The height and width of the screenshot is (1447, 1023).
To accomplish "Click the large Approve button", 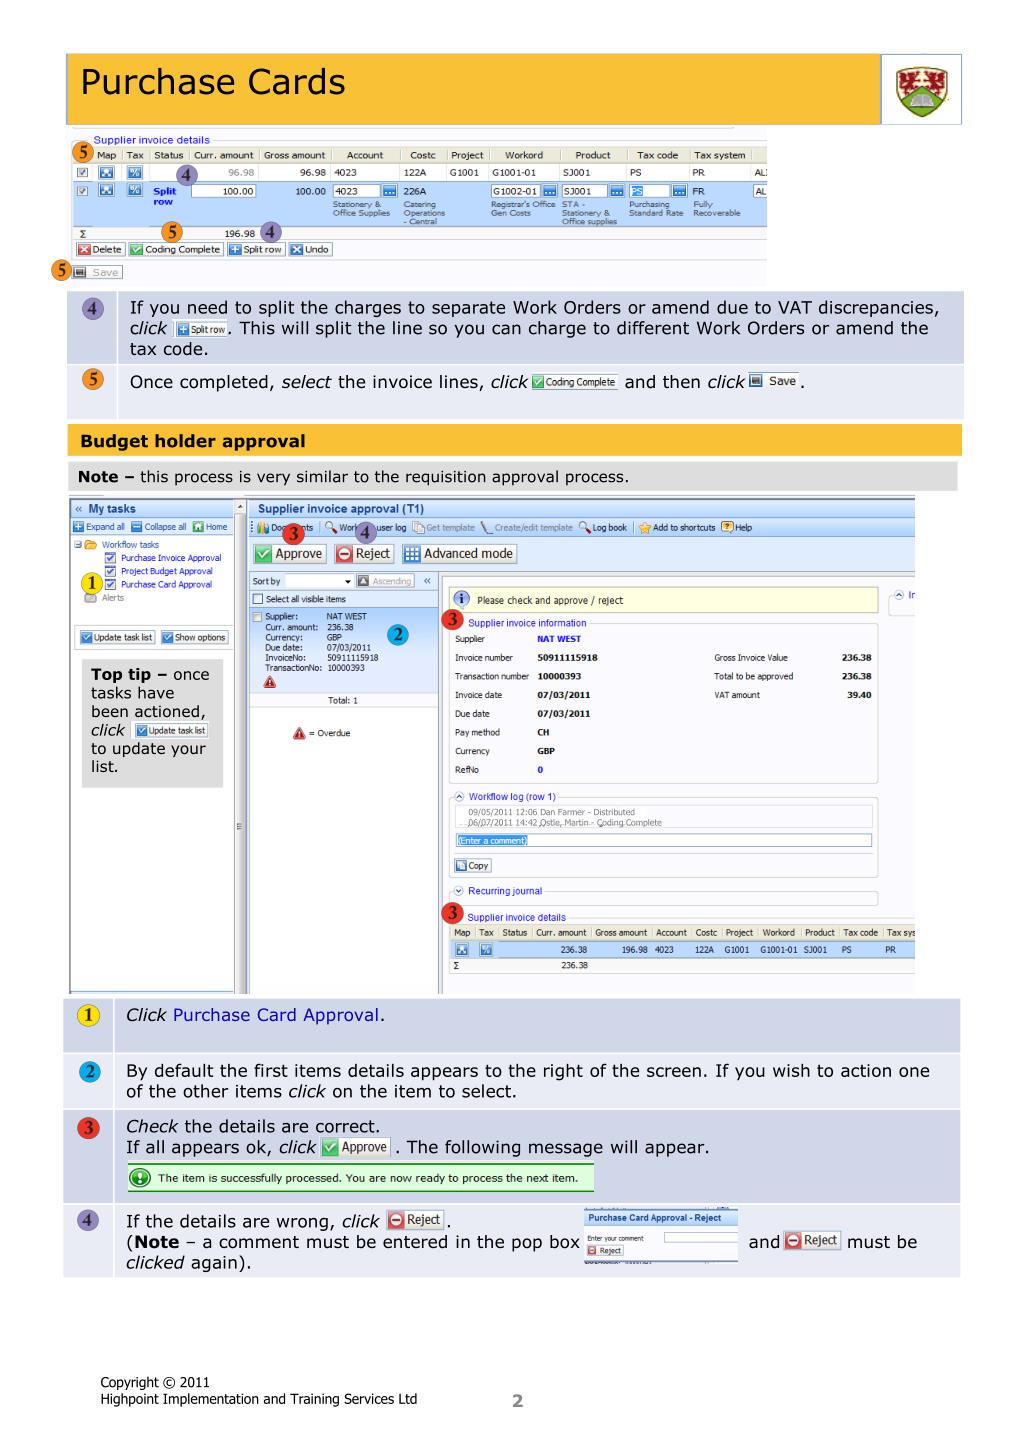I will tap(289, 553).
